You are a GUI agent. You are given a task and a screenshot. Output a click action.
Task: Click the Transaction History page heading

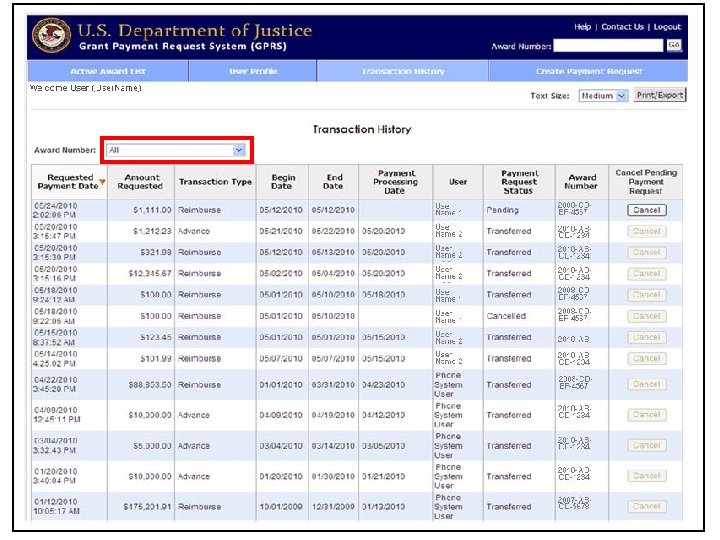point(362,129)
